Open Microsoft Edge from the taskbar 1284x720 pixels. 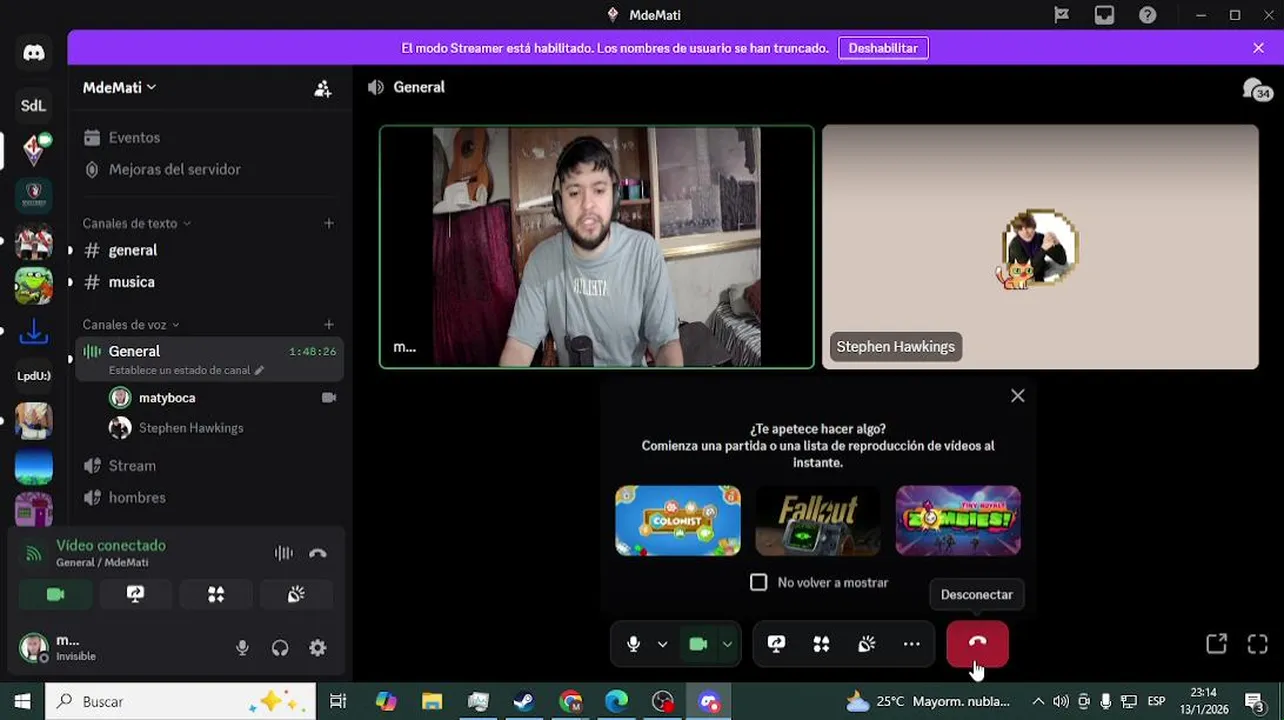tap(616, 702)
